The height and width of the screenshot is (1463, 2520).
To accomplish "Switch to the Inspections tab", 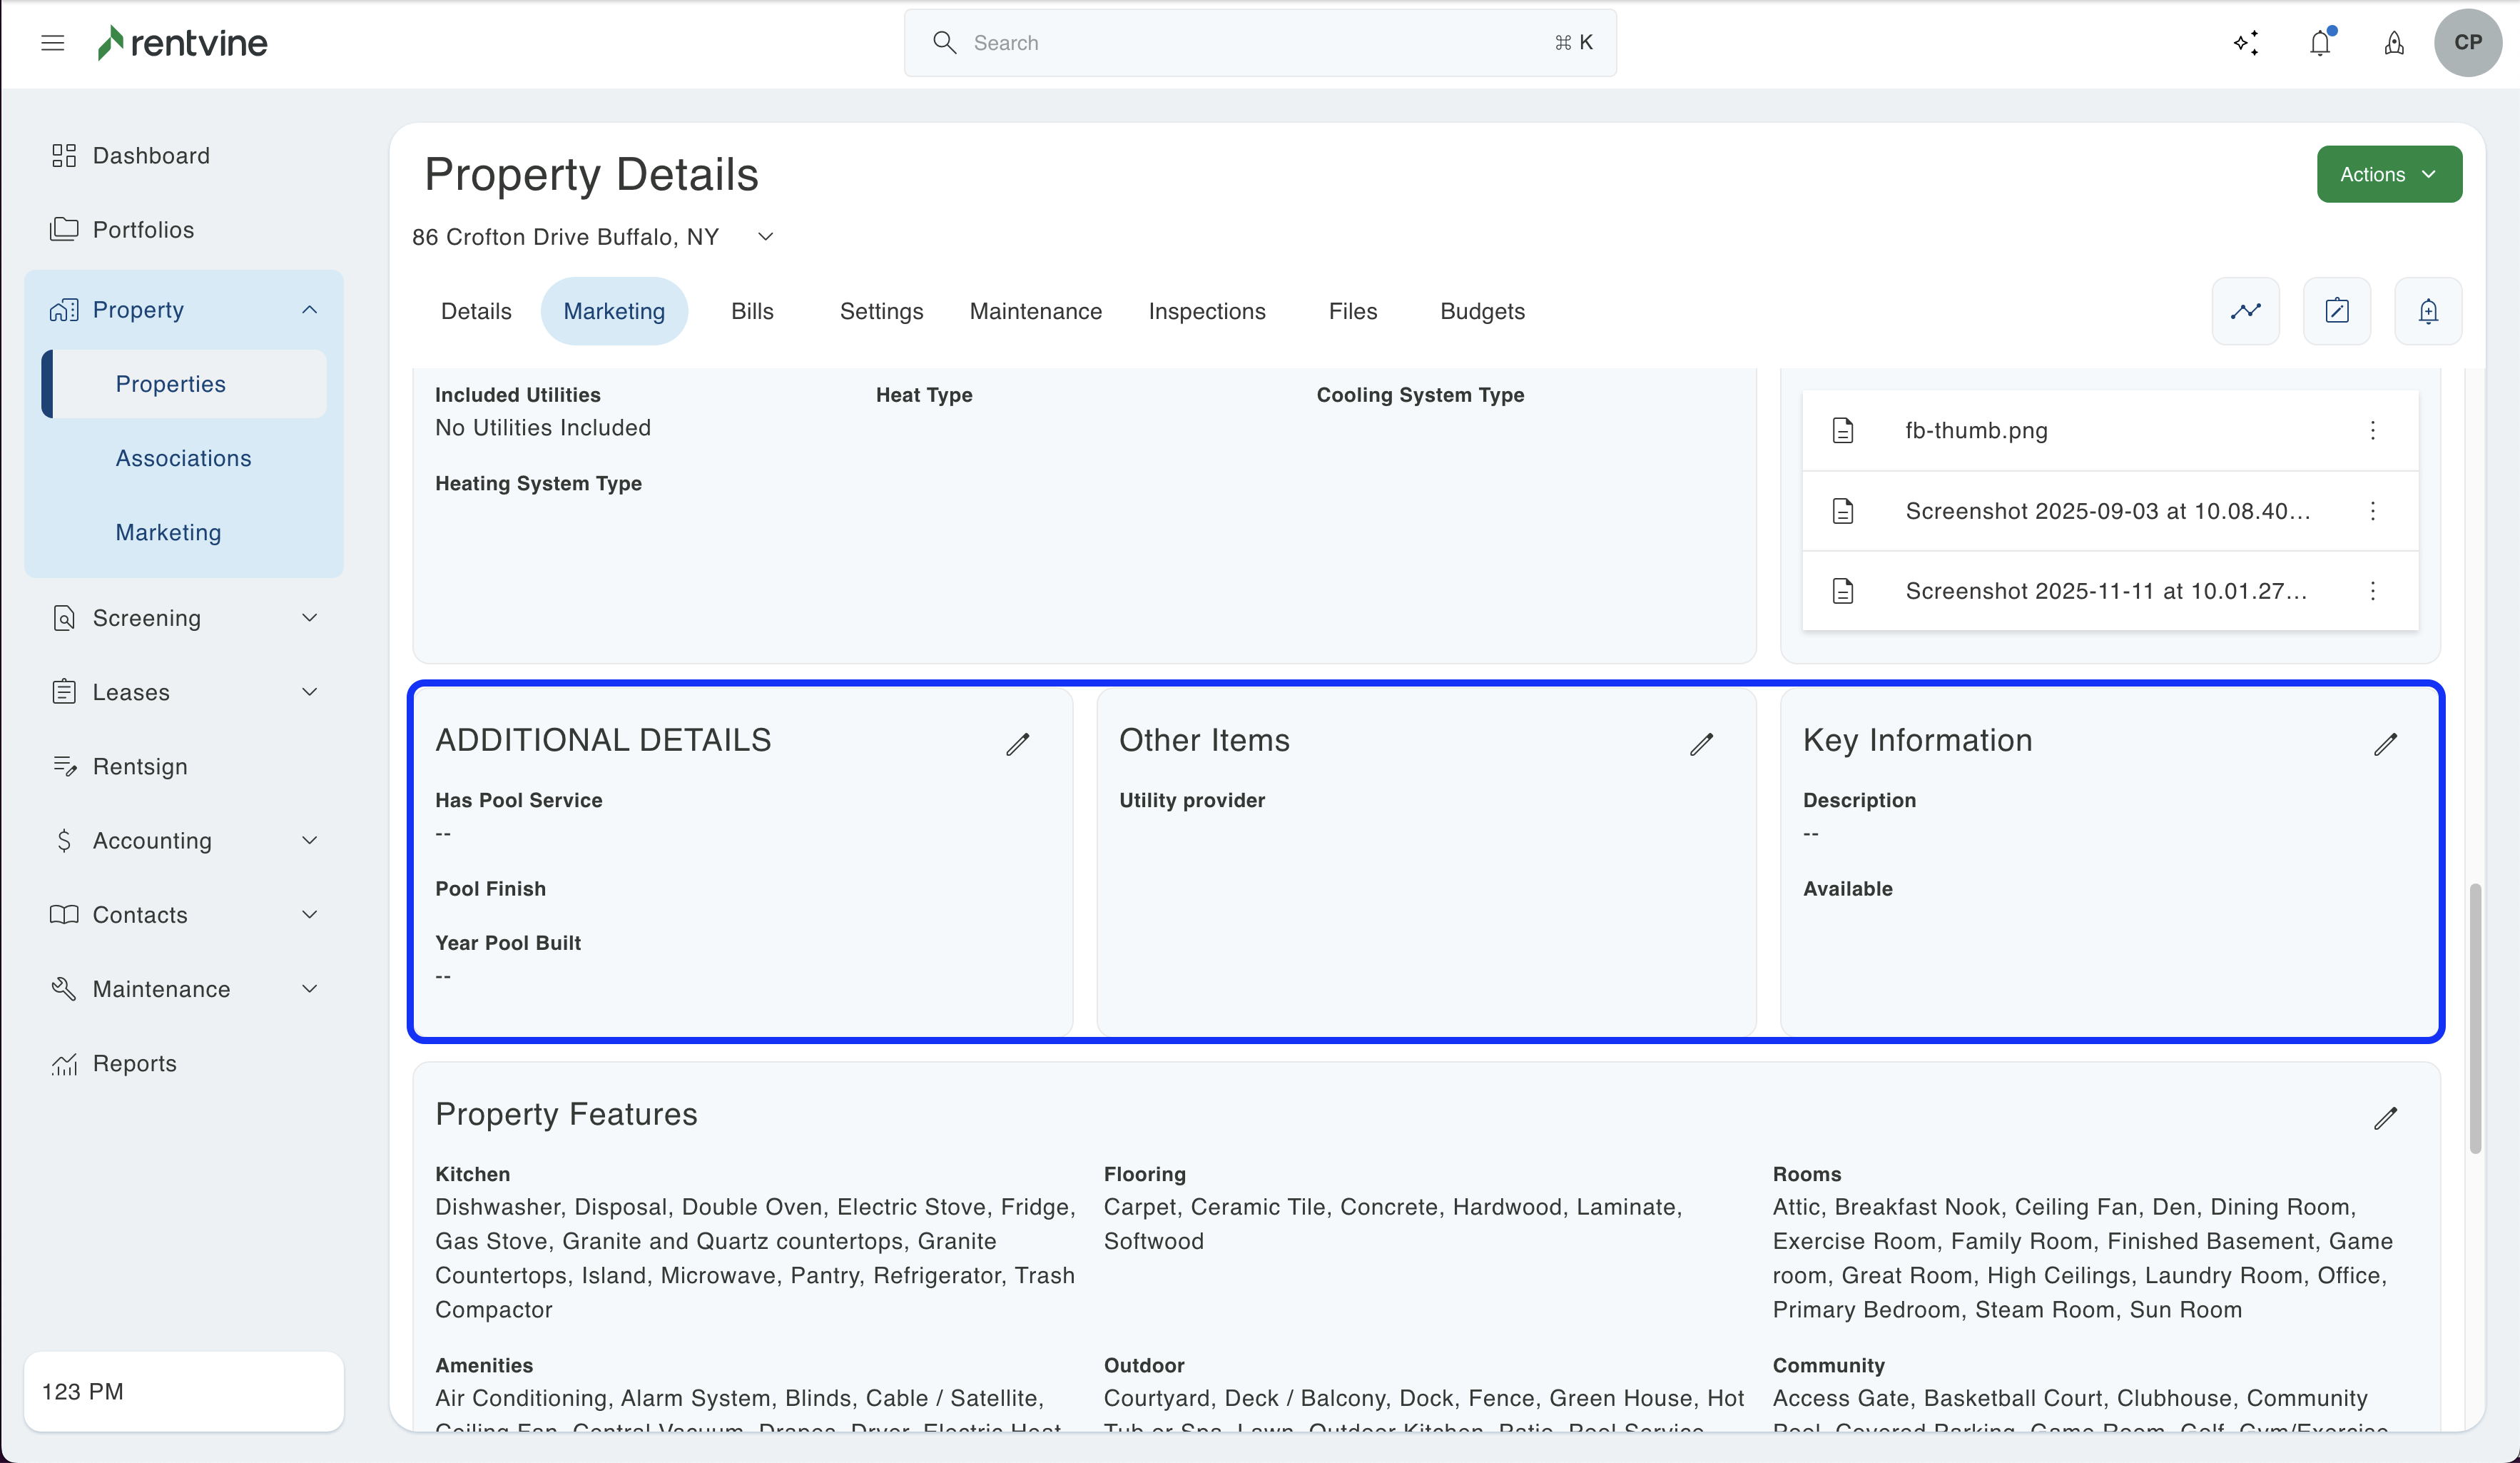I will click(1207, 311).
